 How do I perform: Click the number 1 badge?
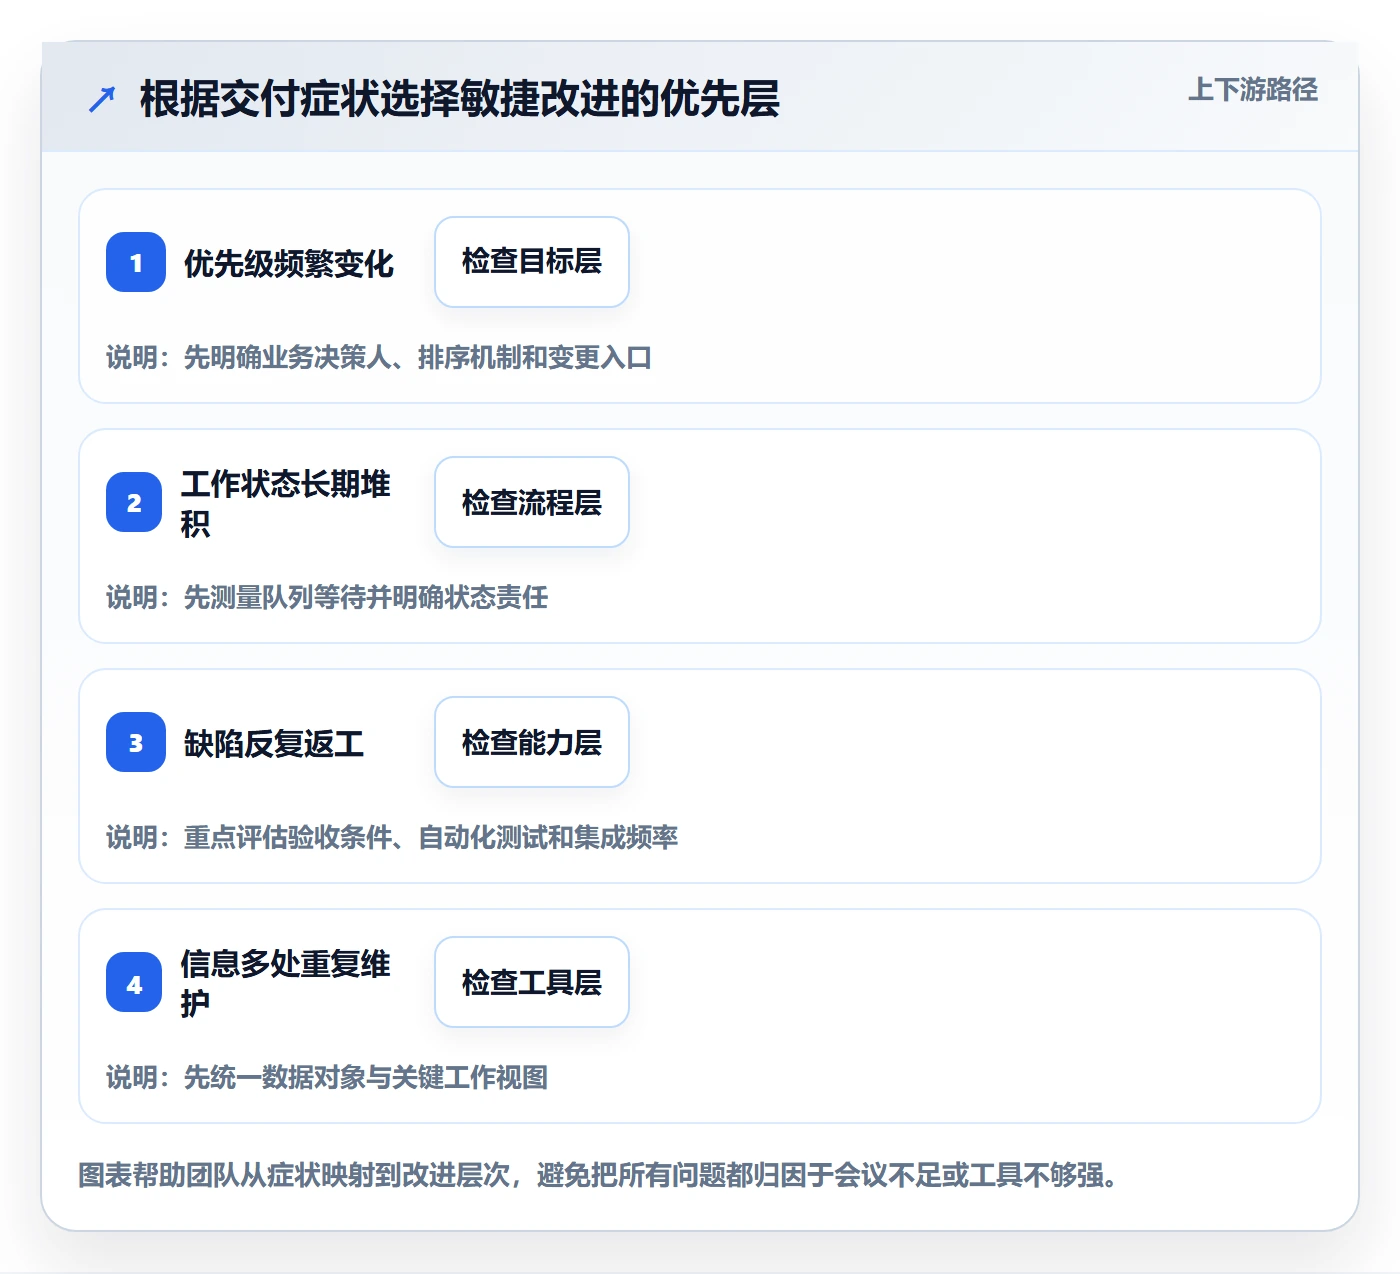coord(136,262)
